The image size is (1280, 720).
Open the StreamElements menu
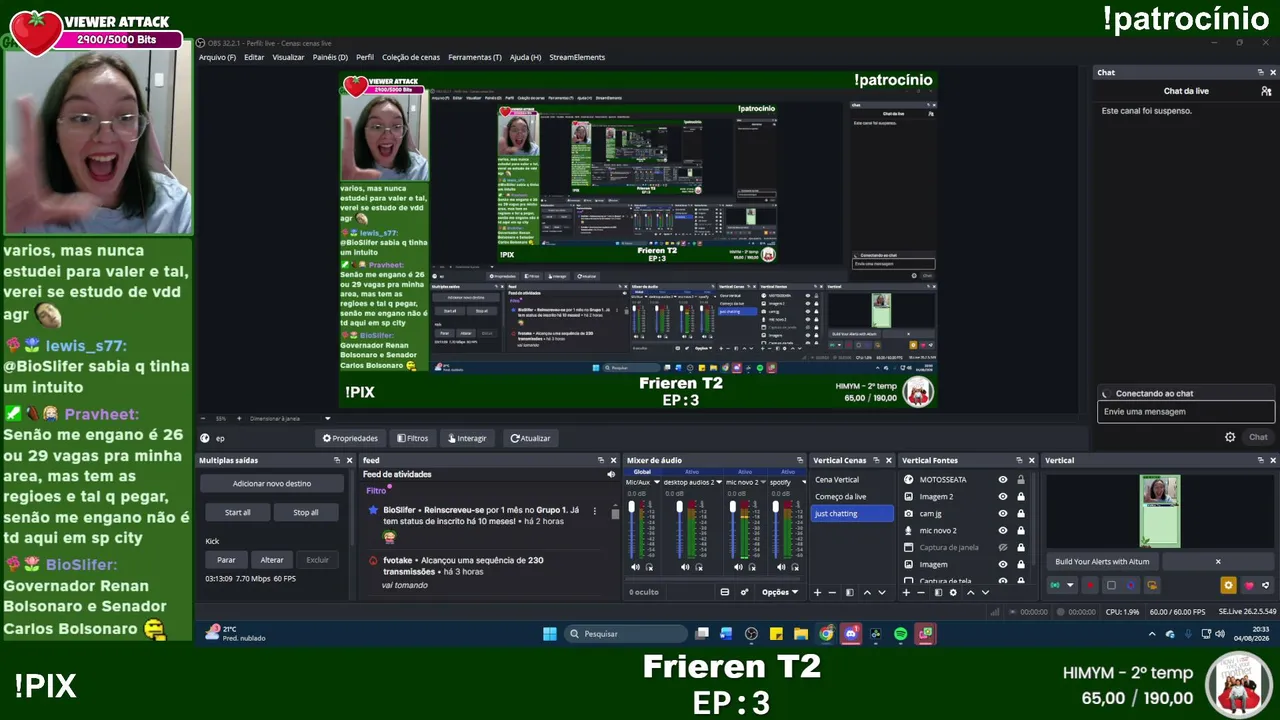click(577, 57)
